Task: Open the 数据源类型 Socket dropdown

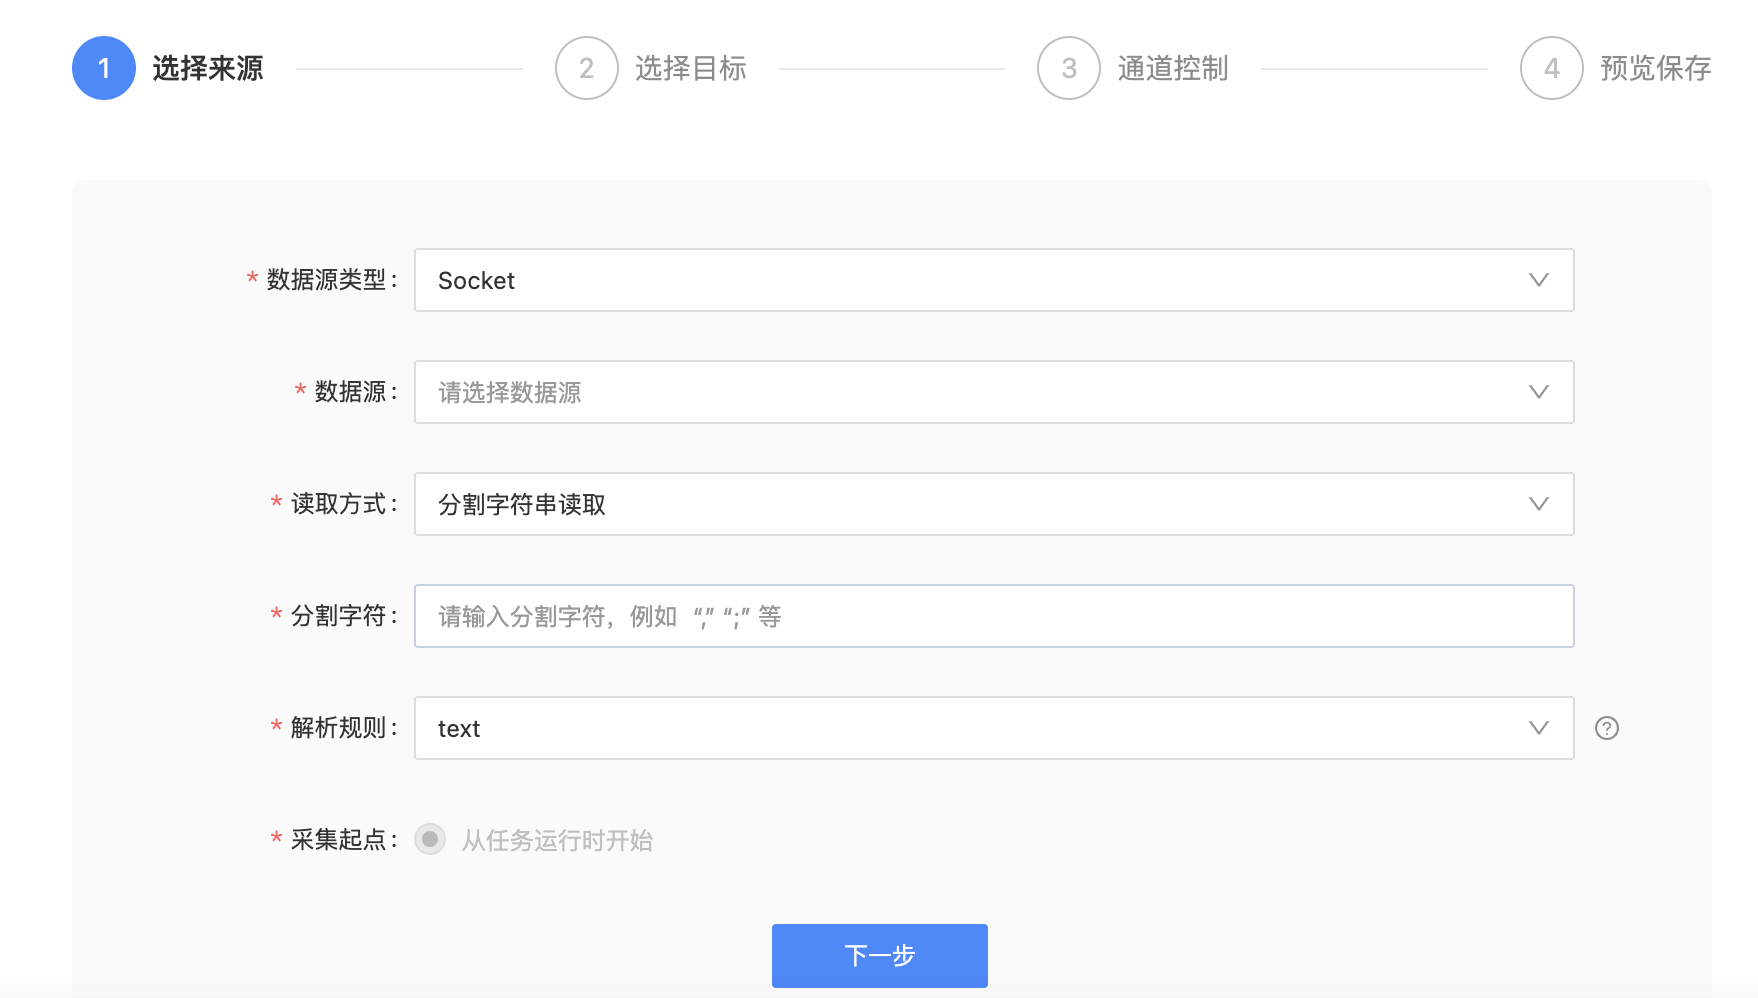Action: (994, 280)
